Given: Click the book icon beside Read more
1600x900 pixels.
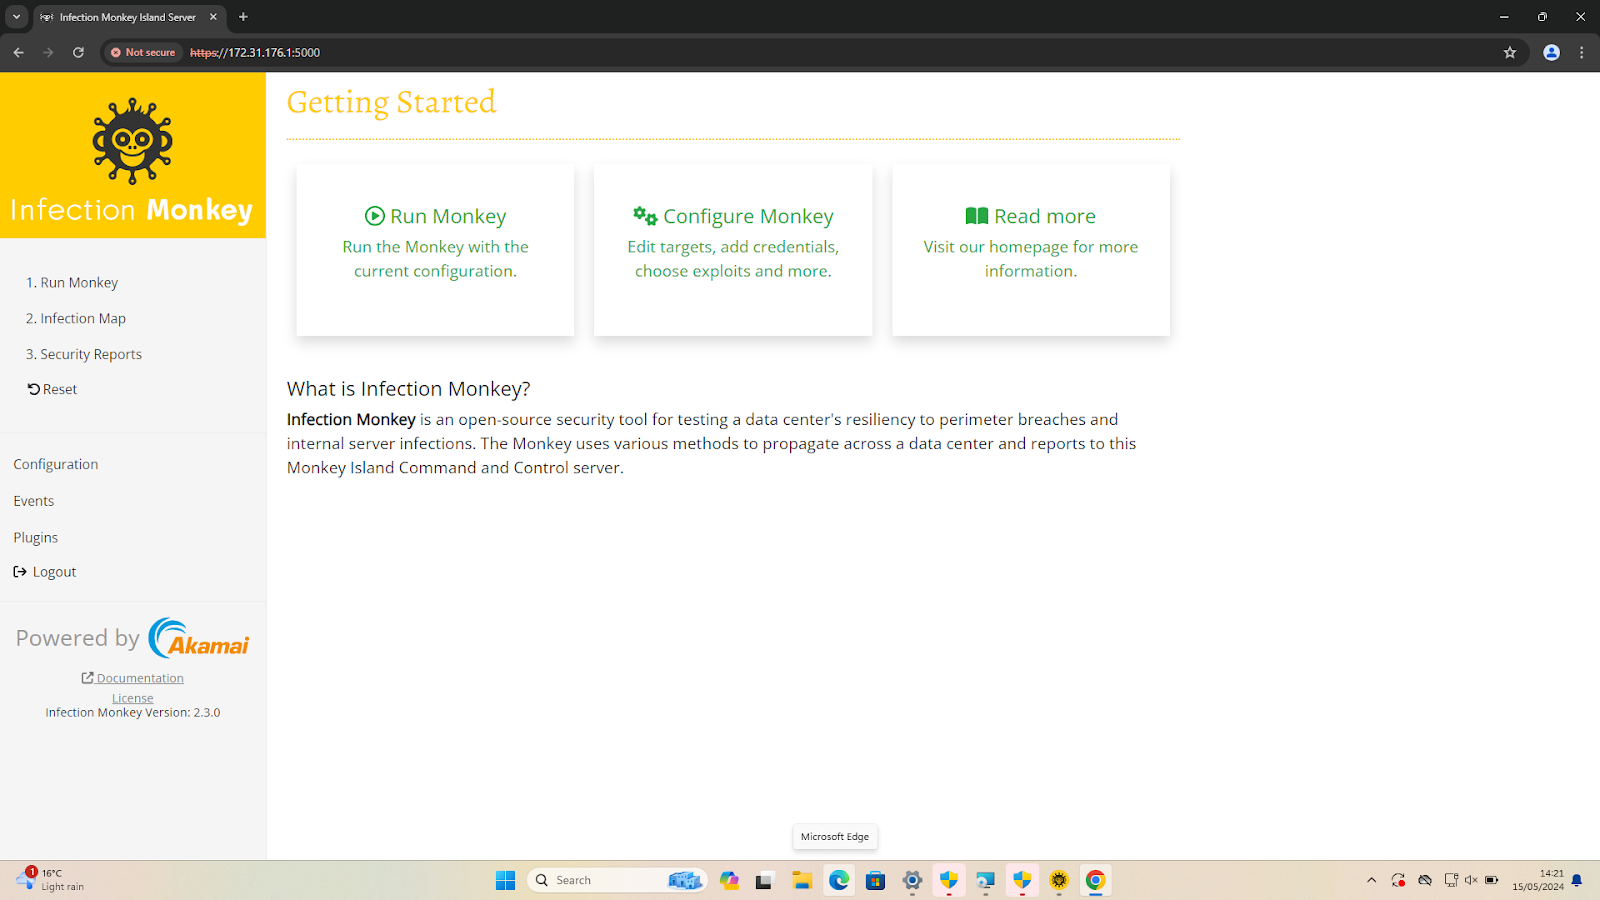Looking at the screenshot, I should click(x=977, y=216).
